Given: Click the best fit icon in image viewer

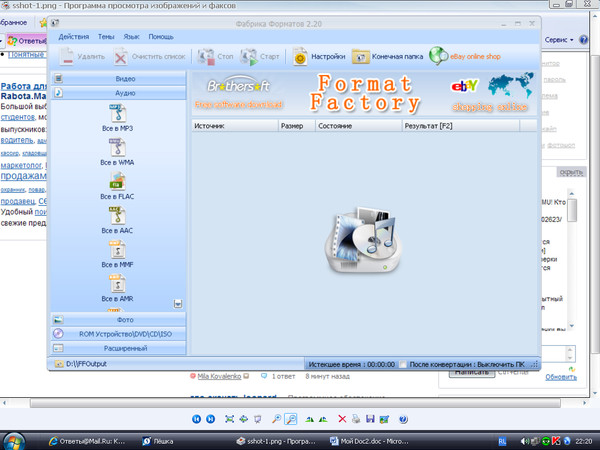Looking at the screenshot, I should pos(230,419).
